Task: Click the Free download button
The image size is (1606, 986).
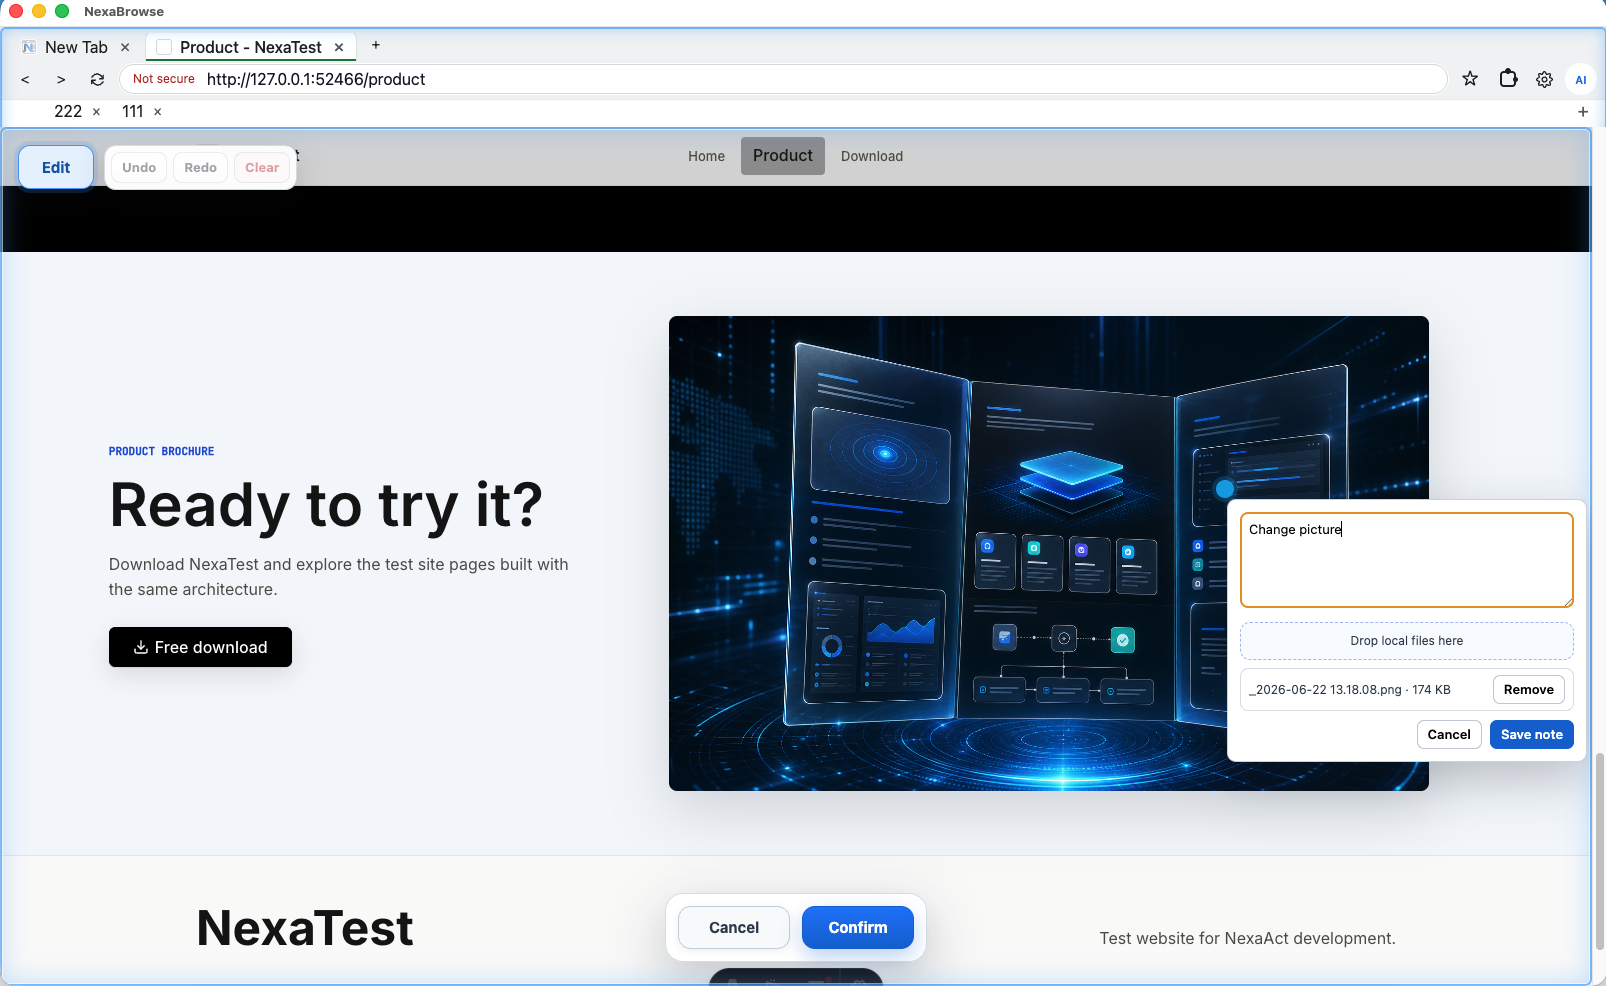Action: click(x=200, y=647)
